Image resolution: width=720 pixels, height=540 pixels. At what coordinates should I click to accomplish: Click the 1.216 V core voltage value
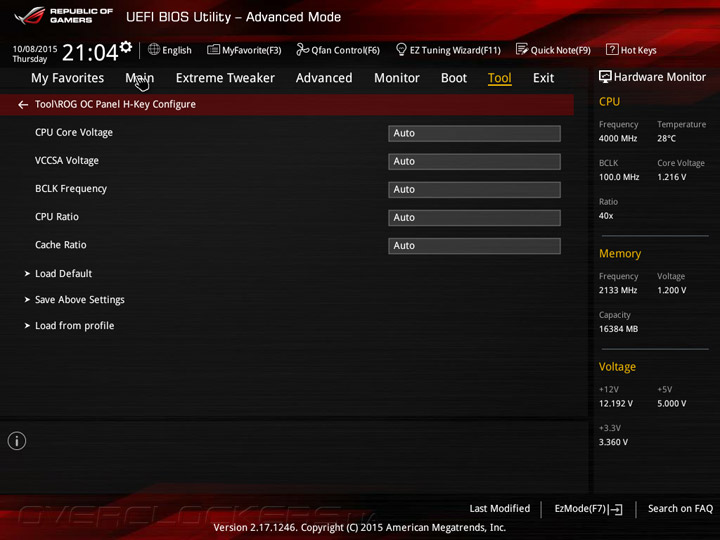pos(672,177)
